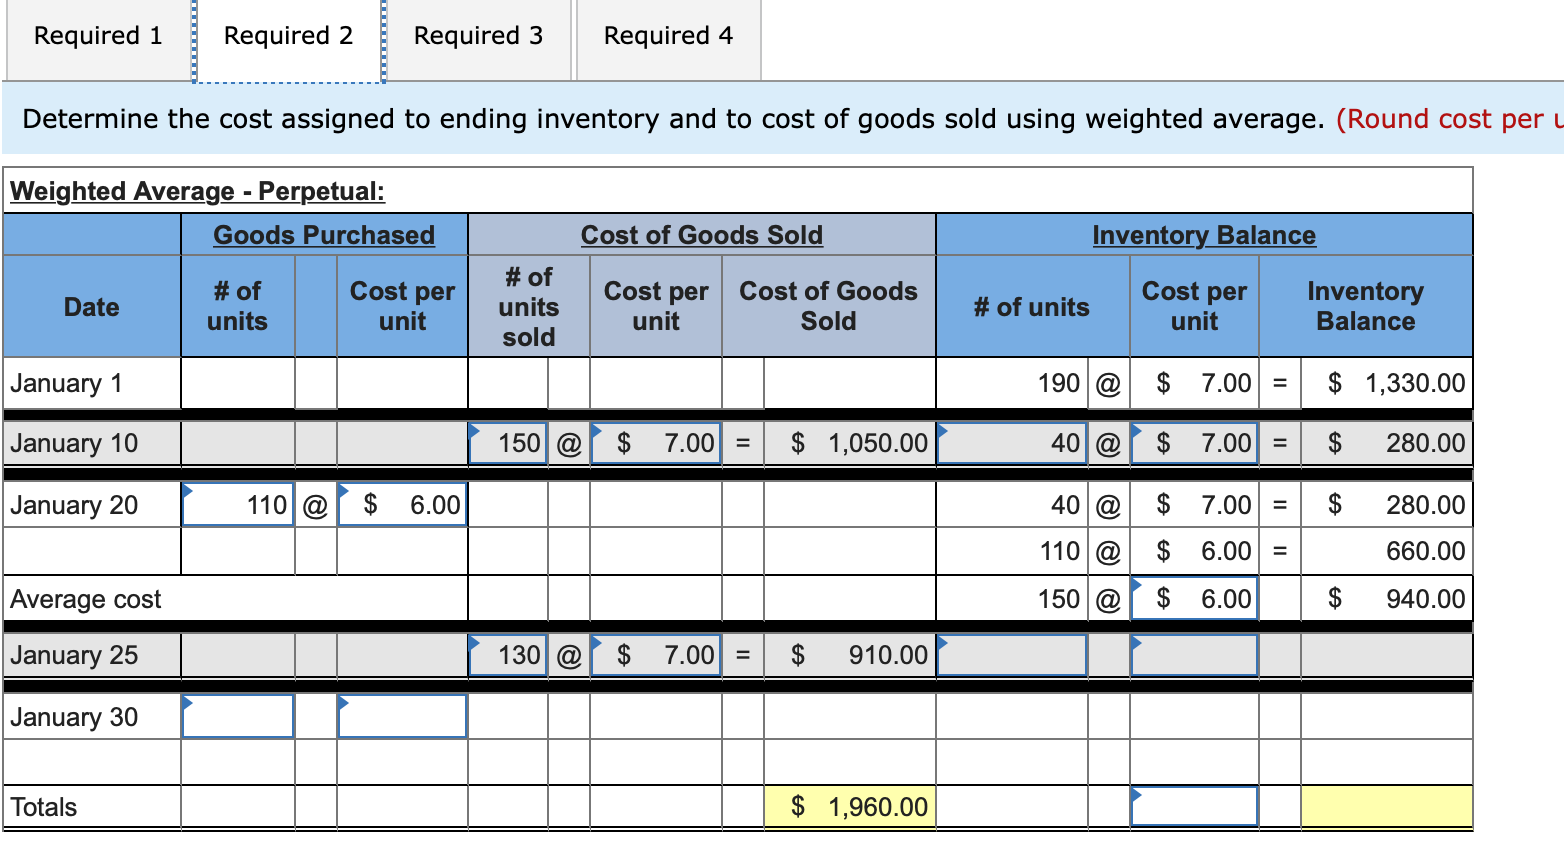The height and width of the screenshot is (852, 1564).
Task: Click the empty January 30 units purchased cell
Action: [237, 716]
